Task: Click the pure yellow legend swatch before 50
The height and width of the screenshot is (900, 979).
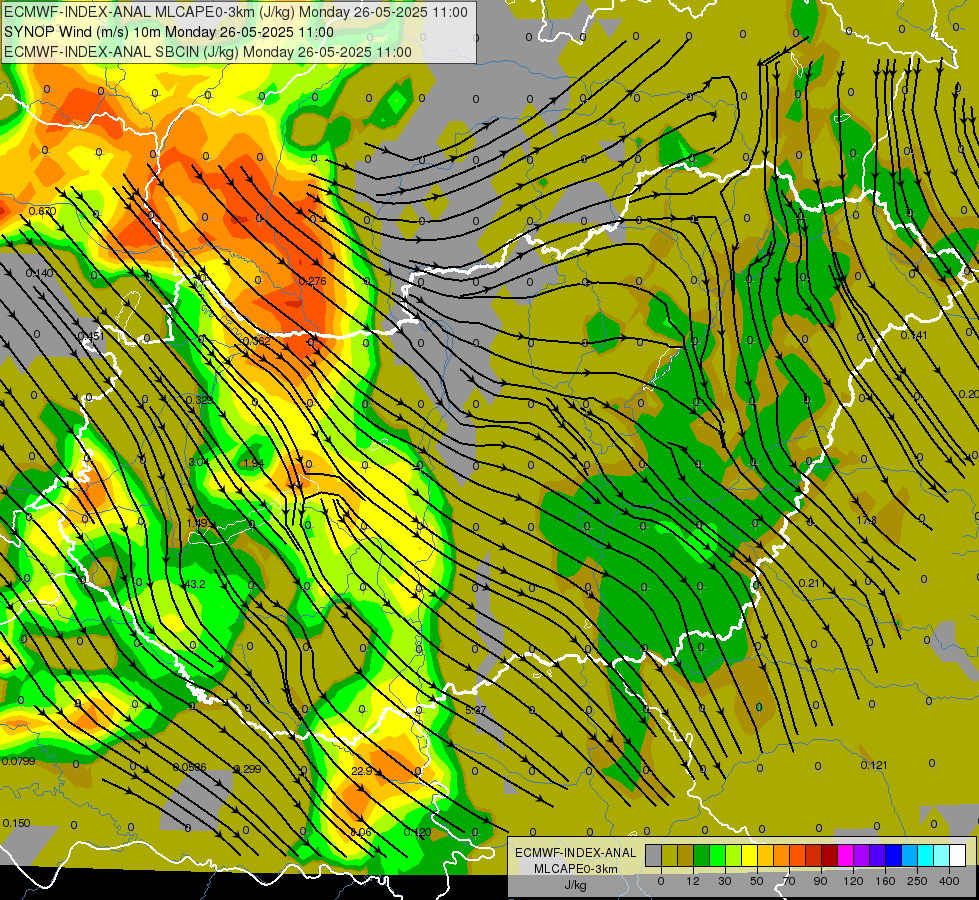Action: pos(750,855)
